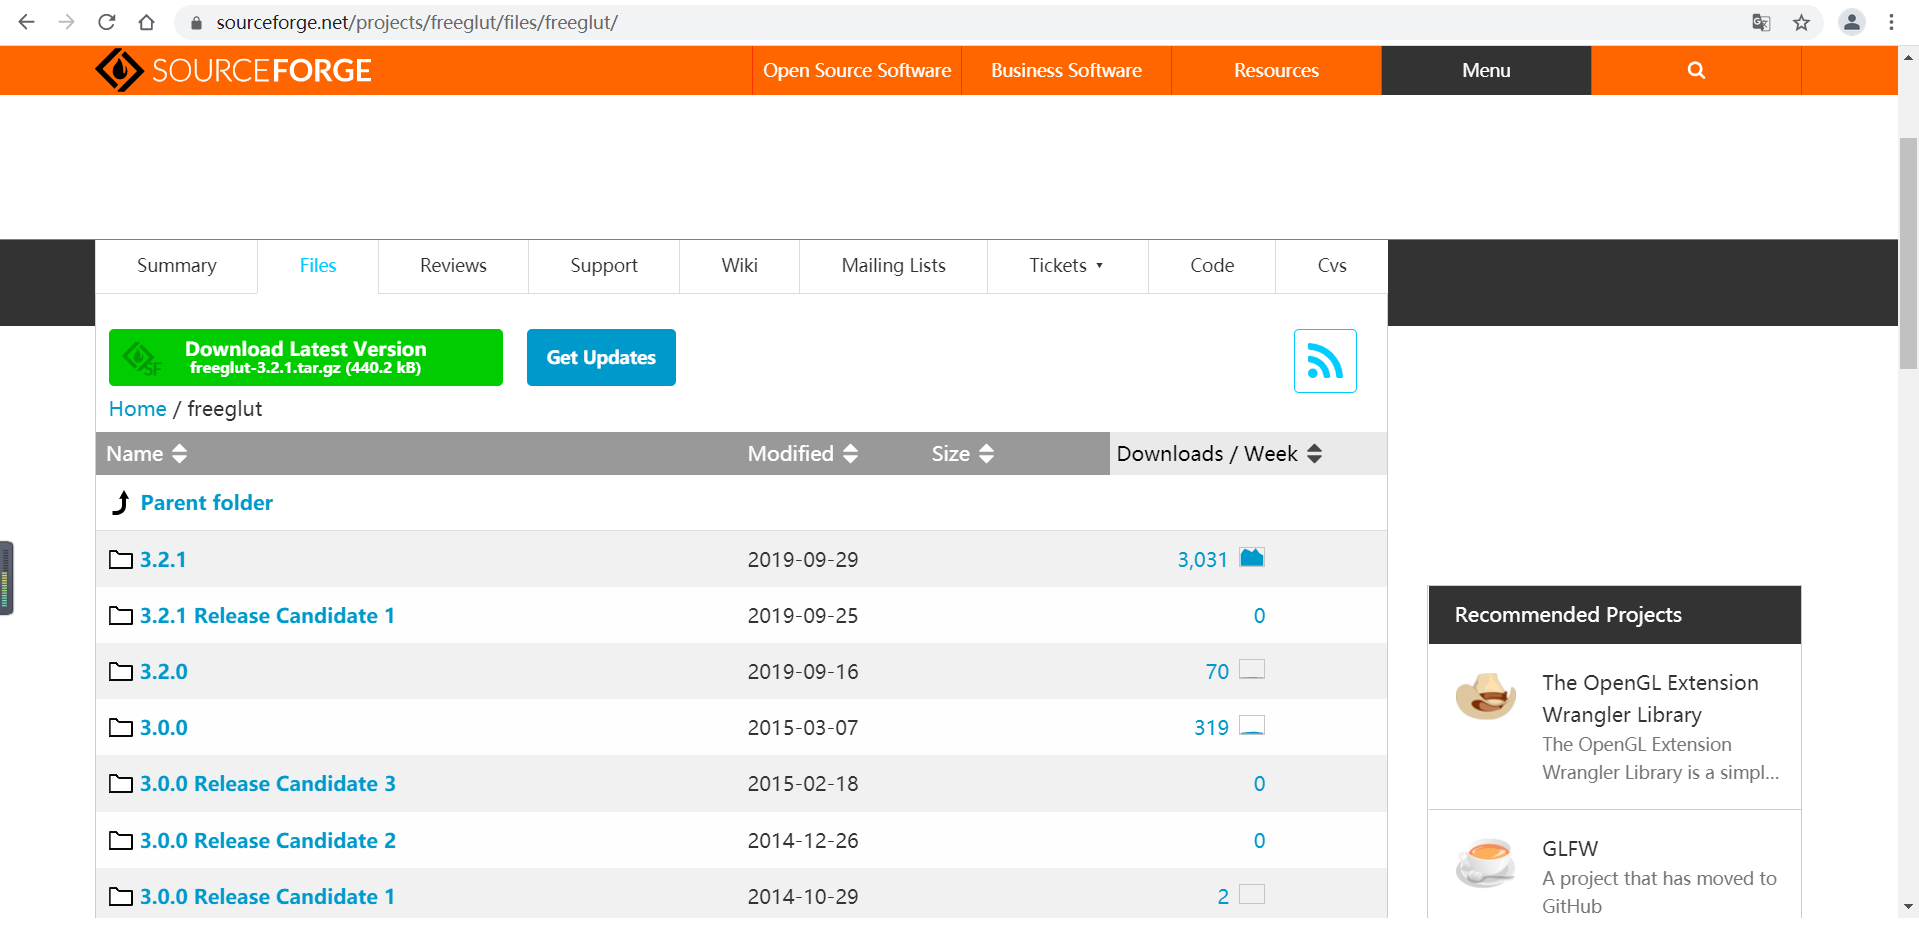
Task: Go back with the browser back arrow
Action: click(27, 22)
